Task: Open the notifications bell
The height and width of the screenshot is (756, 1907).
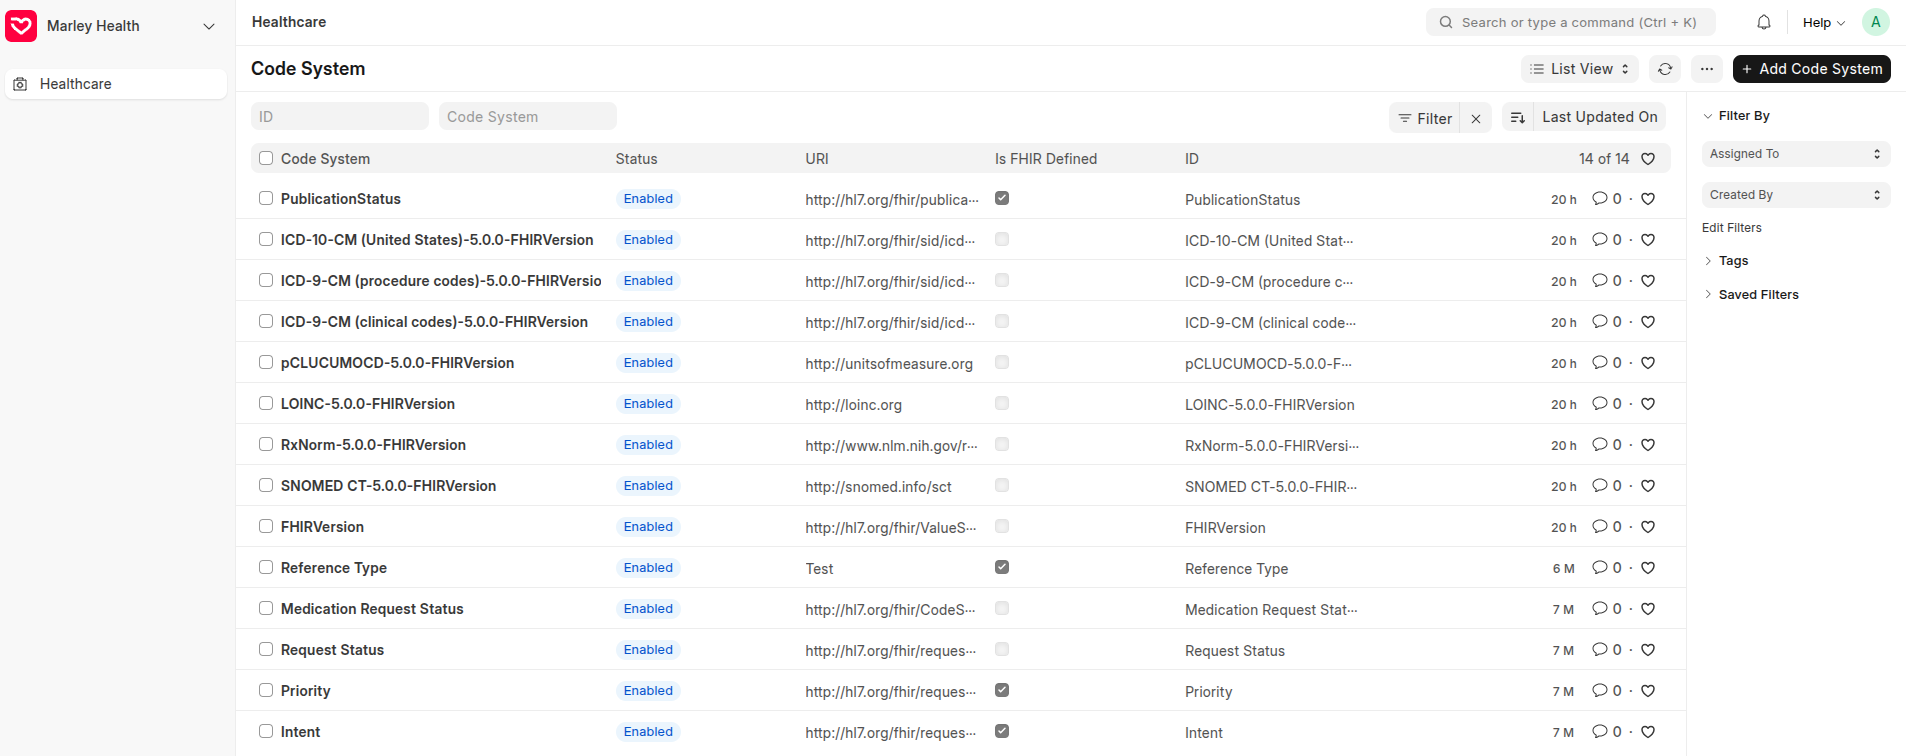Action: (x=1764, y=22)
